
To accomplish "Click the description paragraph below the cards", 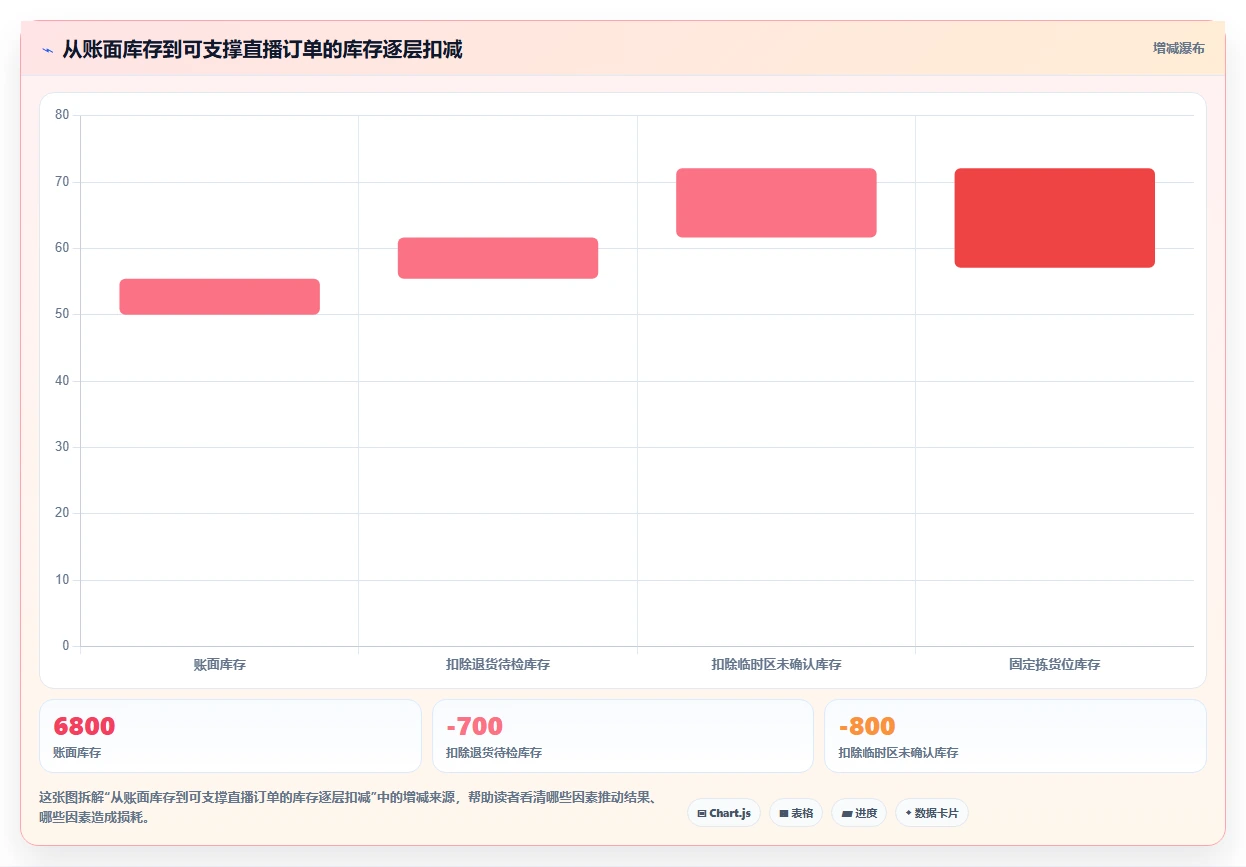I will pyautogui.click(x=348, y=807).
